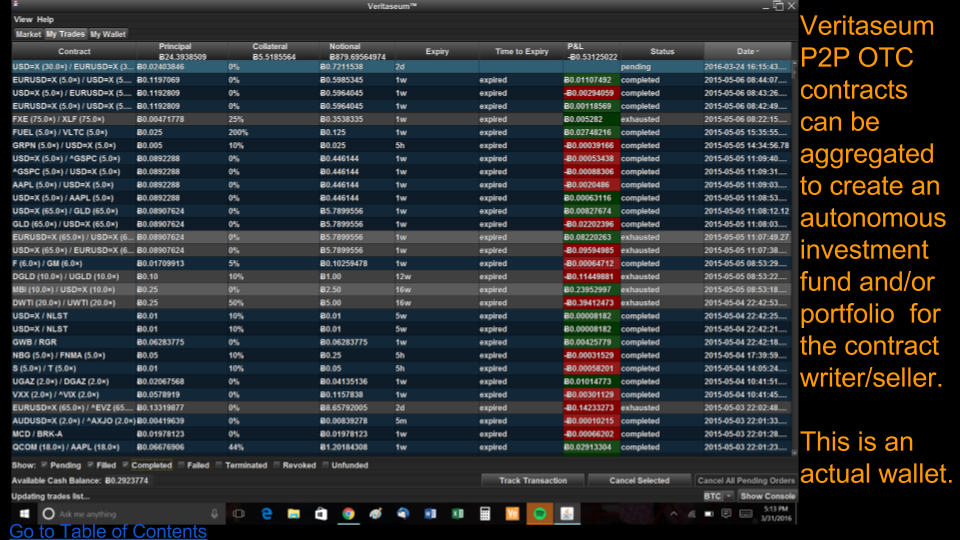Image resolution: width=960 pixels, height=540 pixels.
Task: Sort by the Date column header
Action: [x=747, y=51]
